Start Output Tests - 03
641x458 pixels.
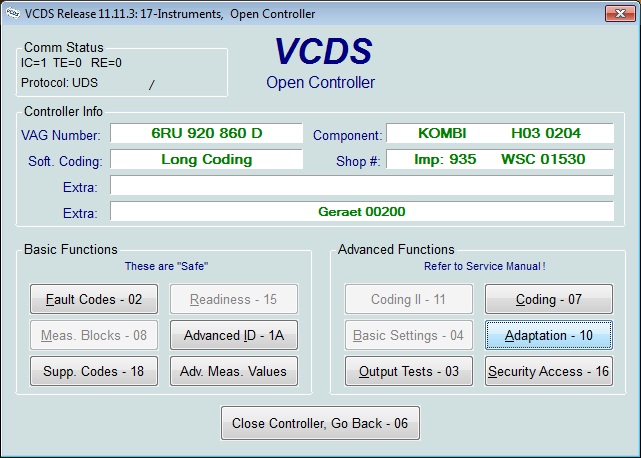[x=409, y=371]
